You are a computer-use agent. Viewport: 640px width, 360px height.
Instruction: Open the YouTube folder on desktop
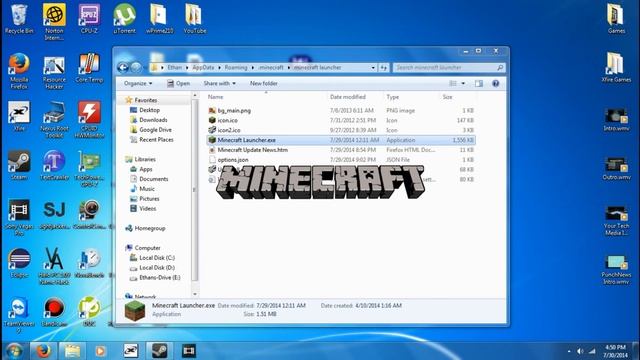coord(195,19)
